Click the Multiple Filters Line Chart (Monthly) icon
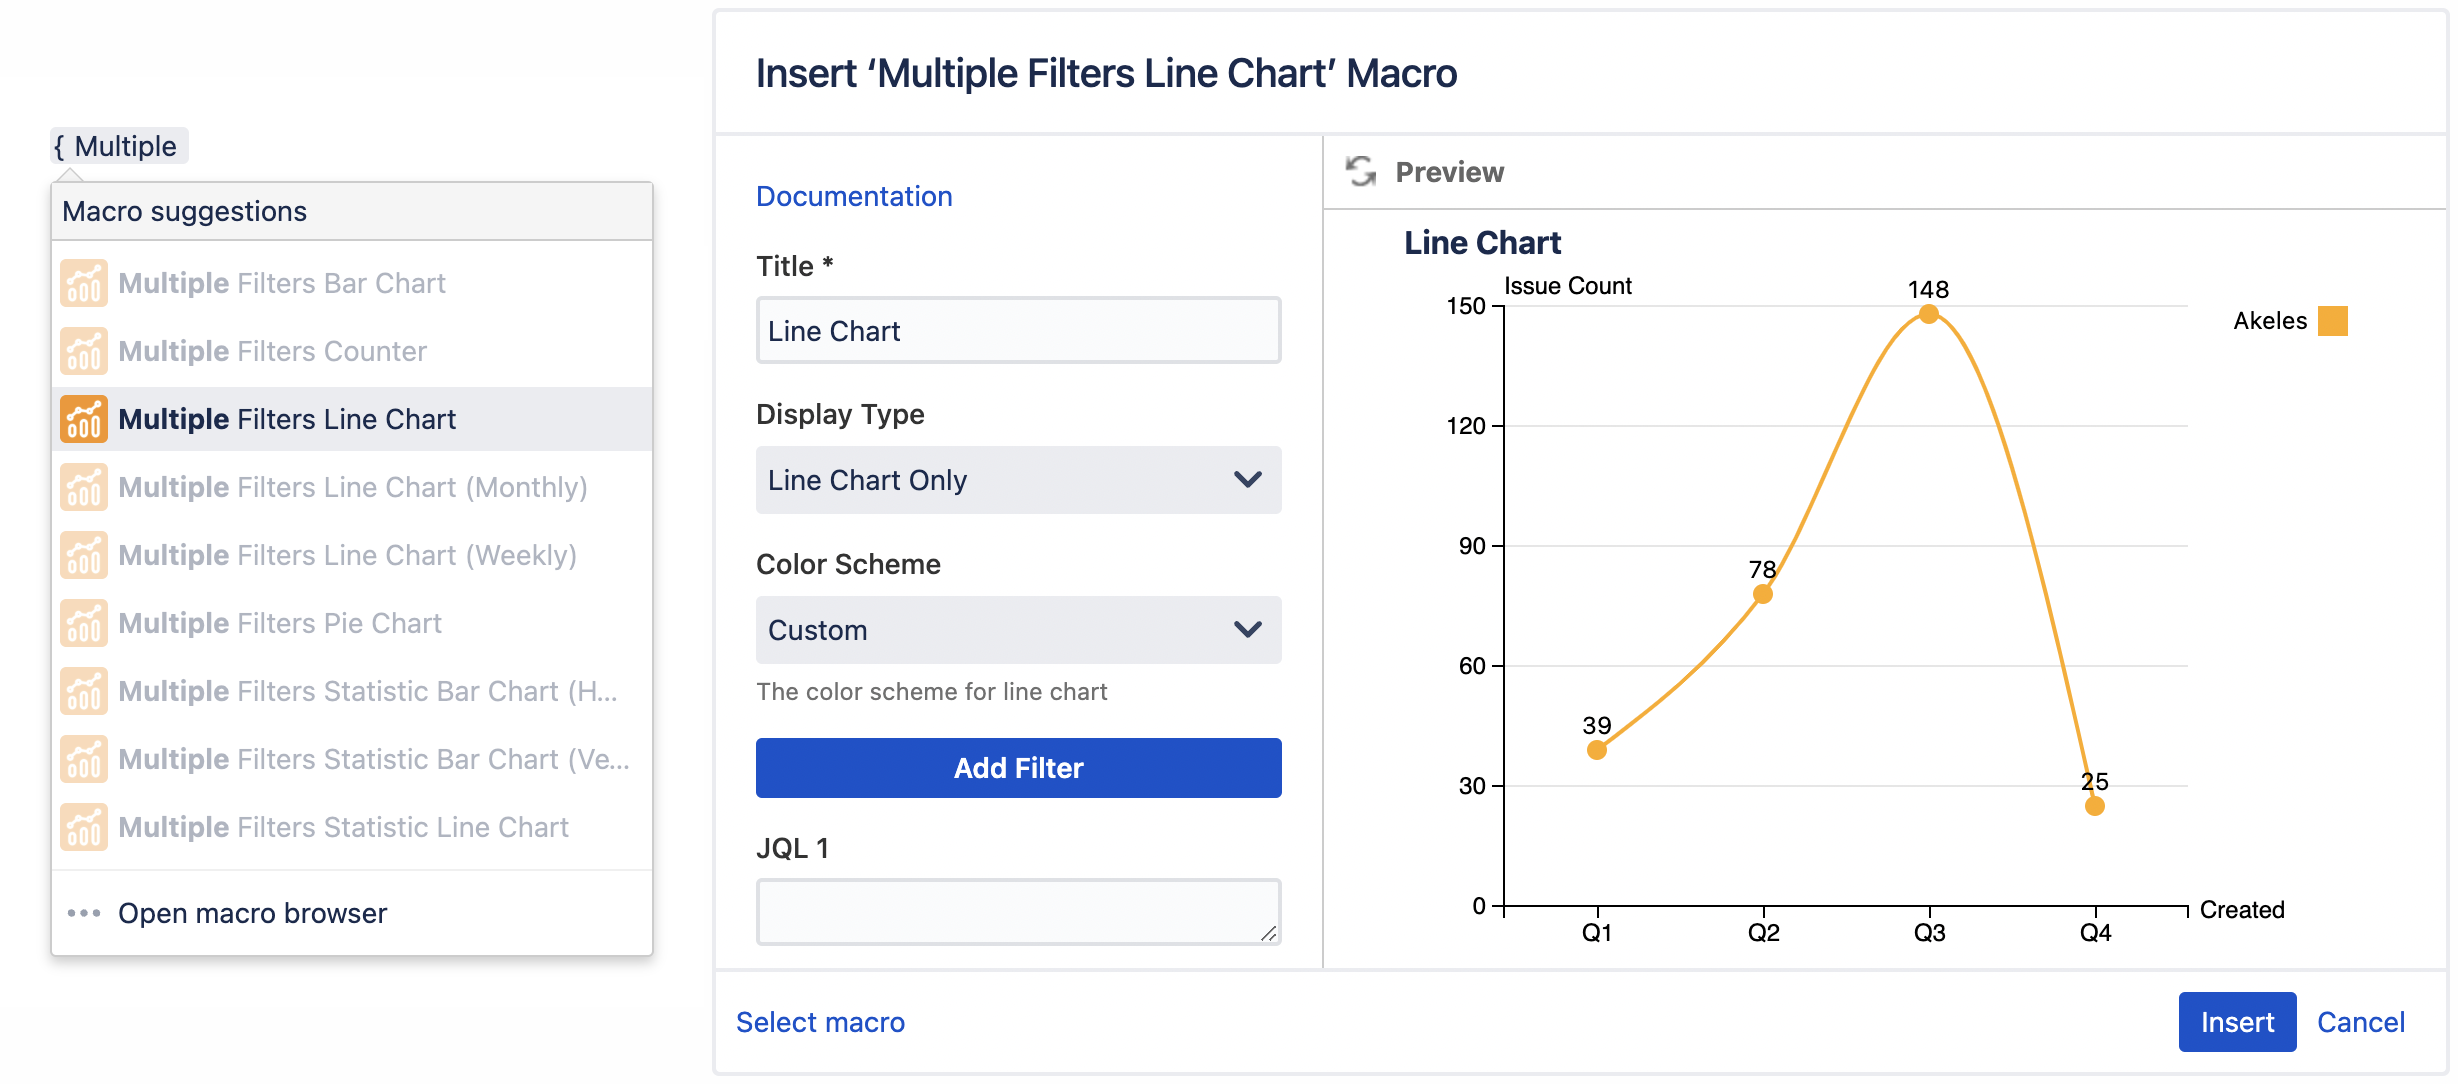 (83, 487)
